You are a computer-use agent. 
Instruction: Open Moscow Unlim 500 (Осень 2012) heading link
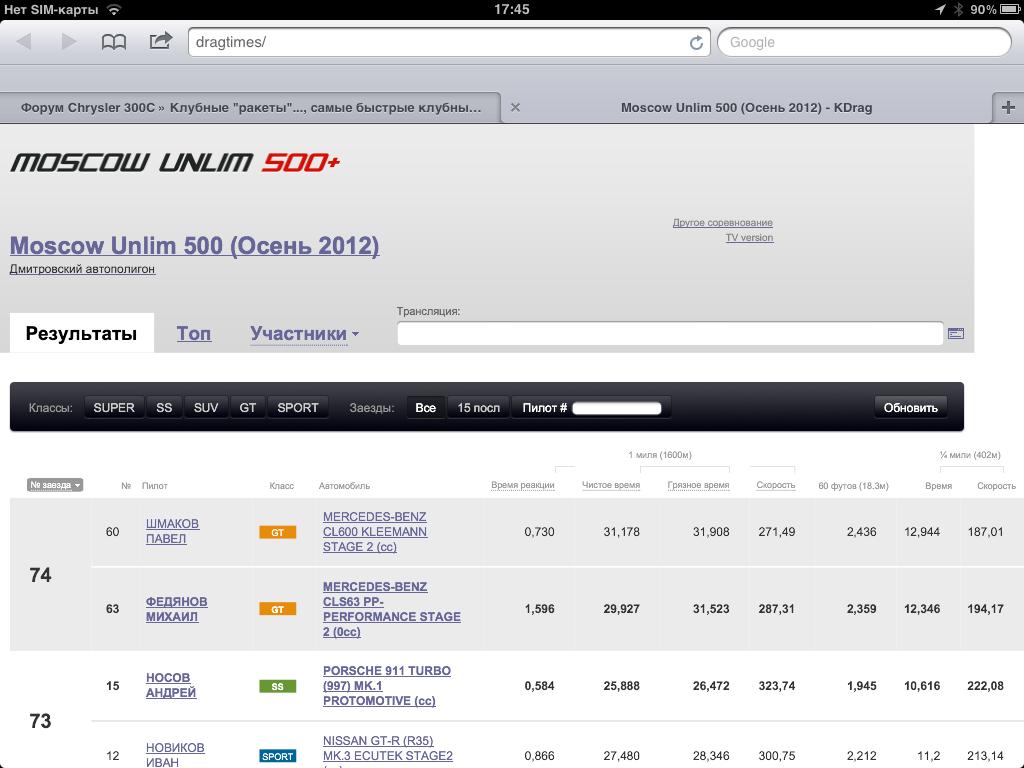[x=195, y=246]
